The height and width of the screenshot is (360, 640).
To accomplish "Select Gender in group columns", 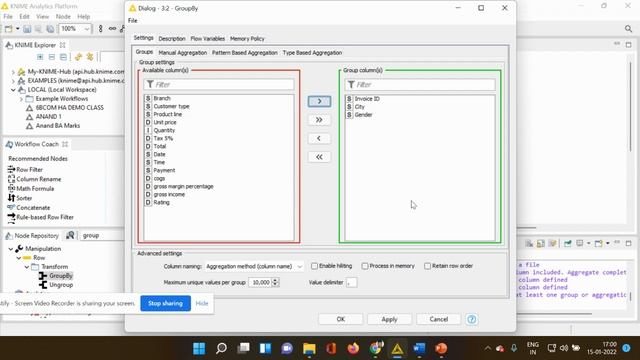I will 363,115.
